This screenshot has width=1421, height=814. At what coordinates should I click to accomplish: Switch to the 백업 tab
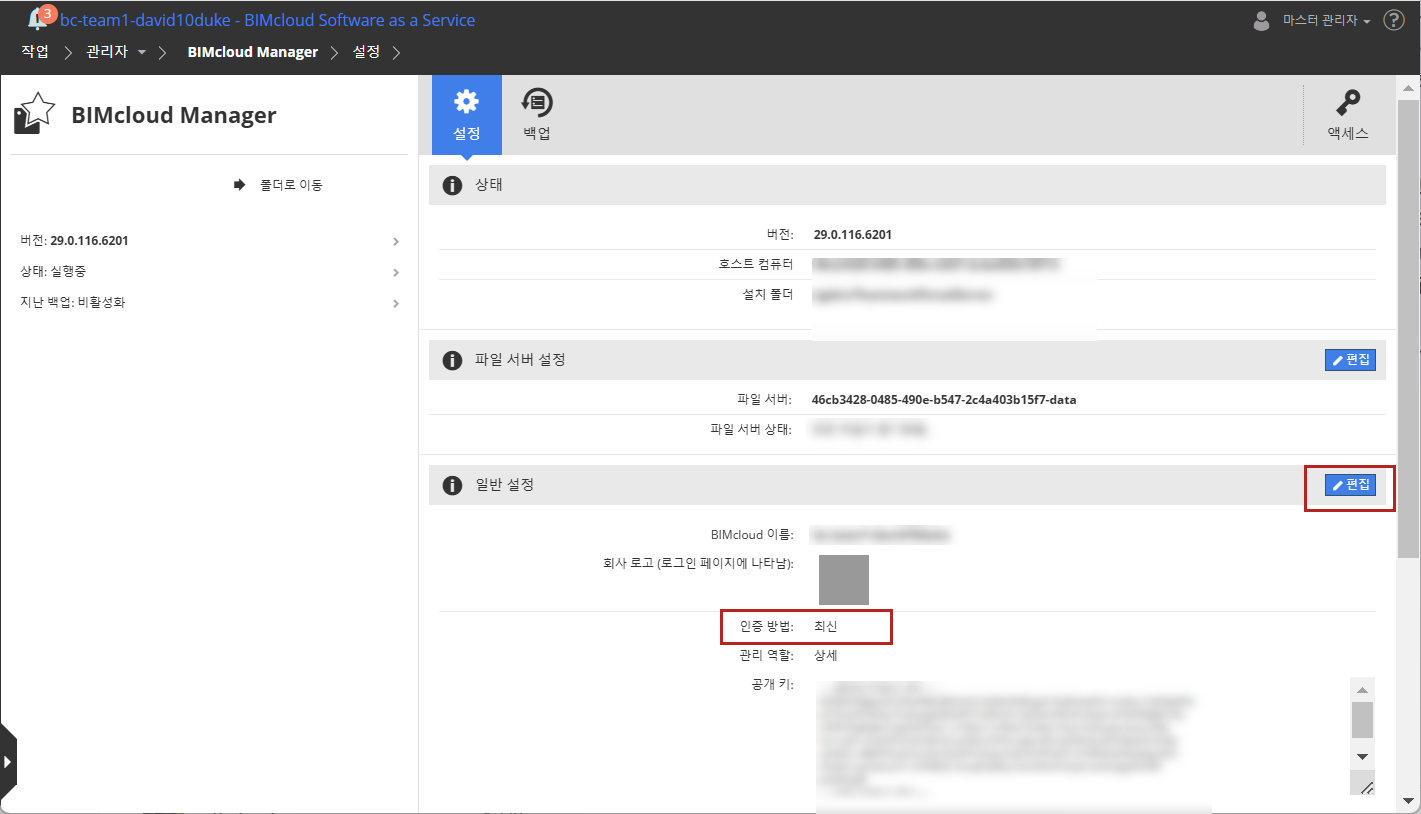(x=537, y=115)
